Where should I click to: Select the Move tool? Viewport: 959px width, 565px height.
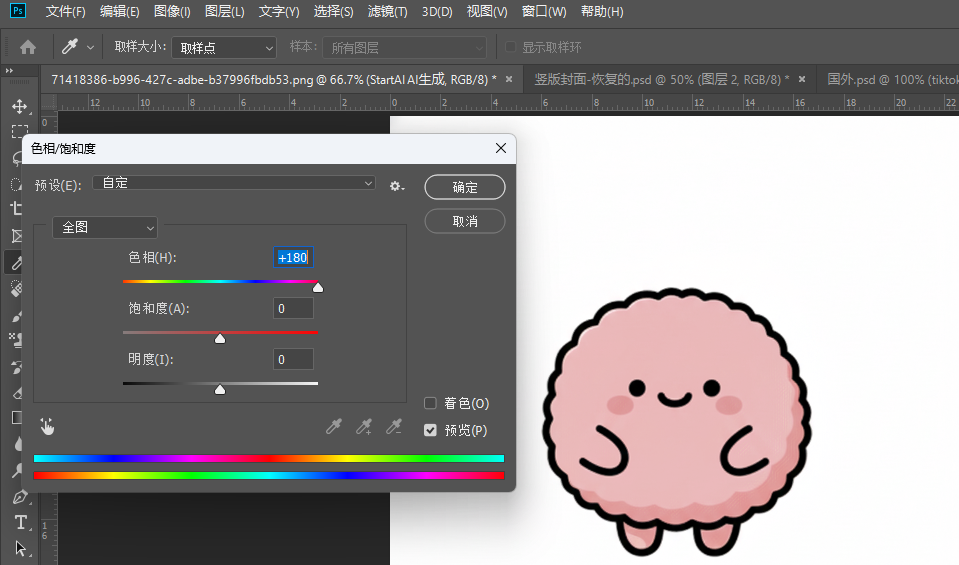tap(18, 106)
